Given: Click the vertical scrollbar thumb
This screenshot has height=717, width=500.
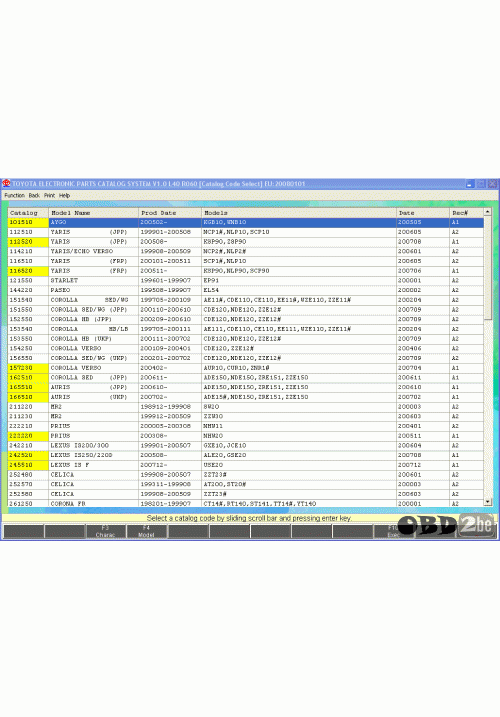Looking at the screenshot, I should click(488, 268).
